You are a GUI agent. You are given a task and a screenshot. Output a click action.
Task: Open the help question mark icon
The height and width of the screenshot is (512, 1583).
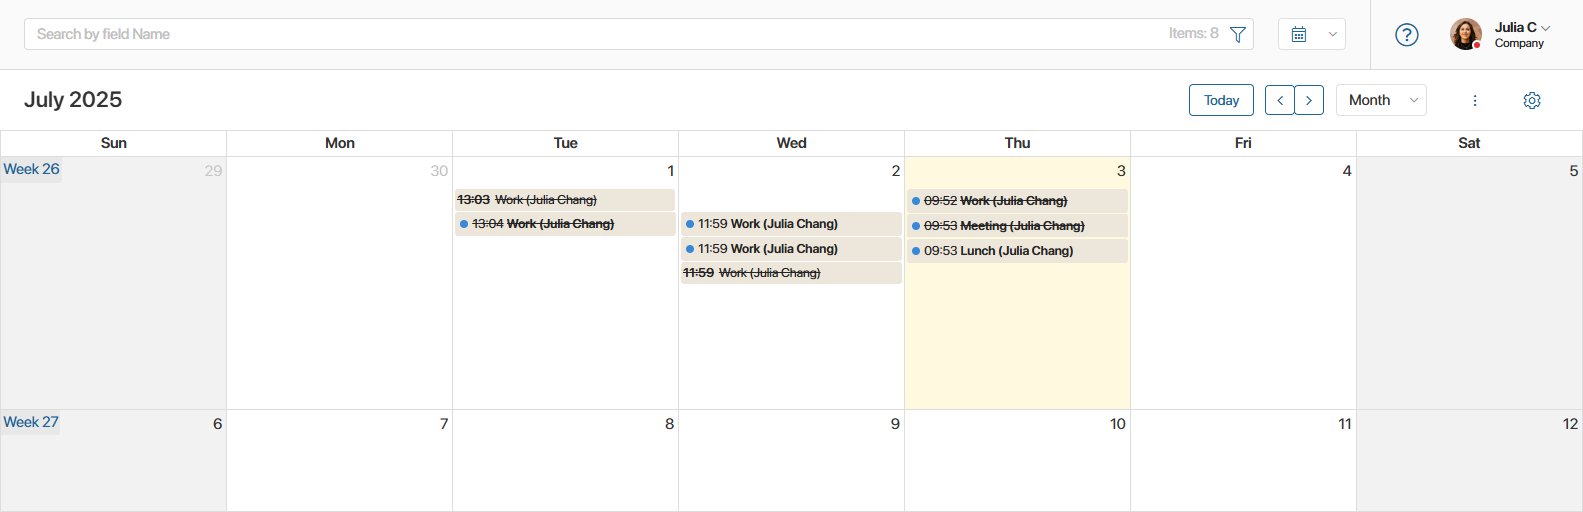1407,35
